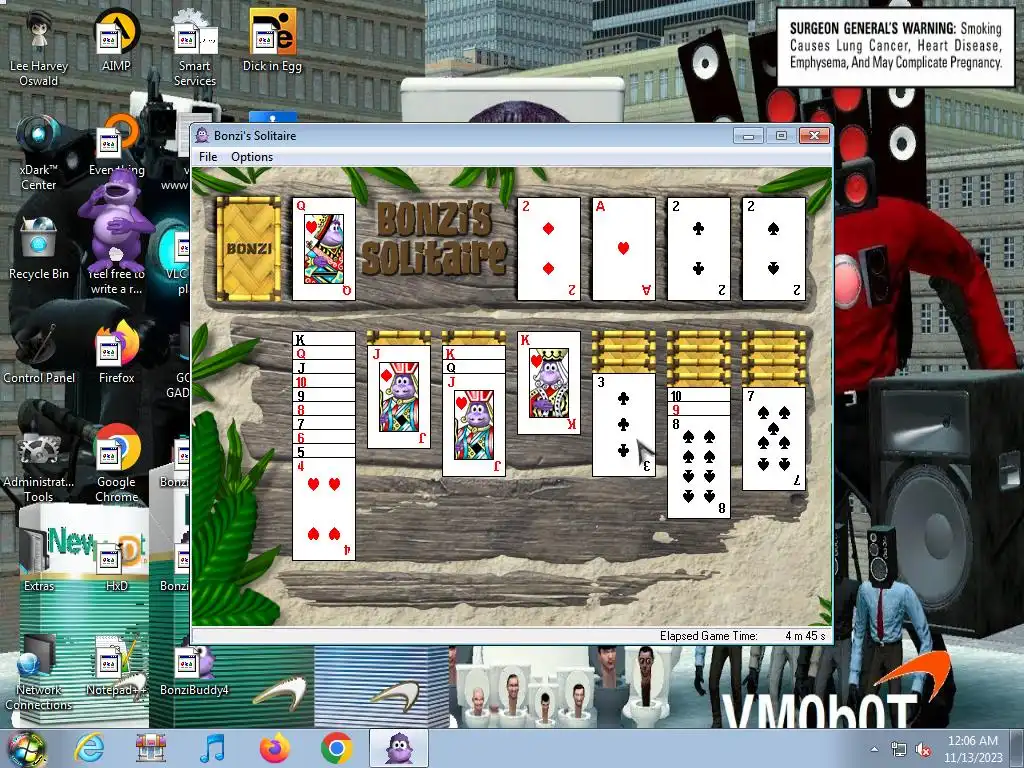Open the Recycle Bin
The height and width of the screenshot is (768, 1024).
39,249
